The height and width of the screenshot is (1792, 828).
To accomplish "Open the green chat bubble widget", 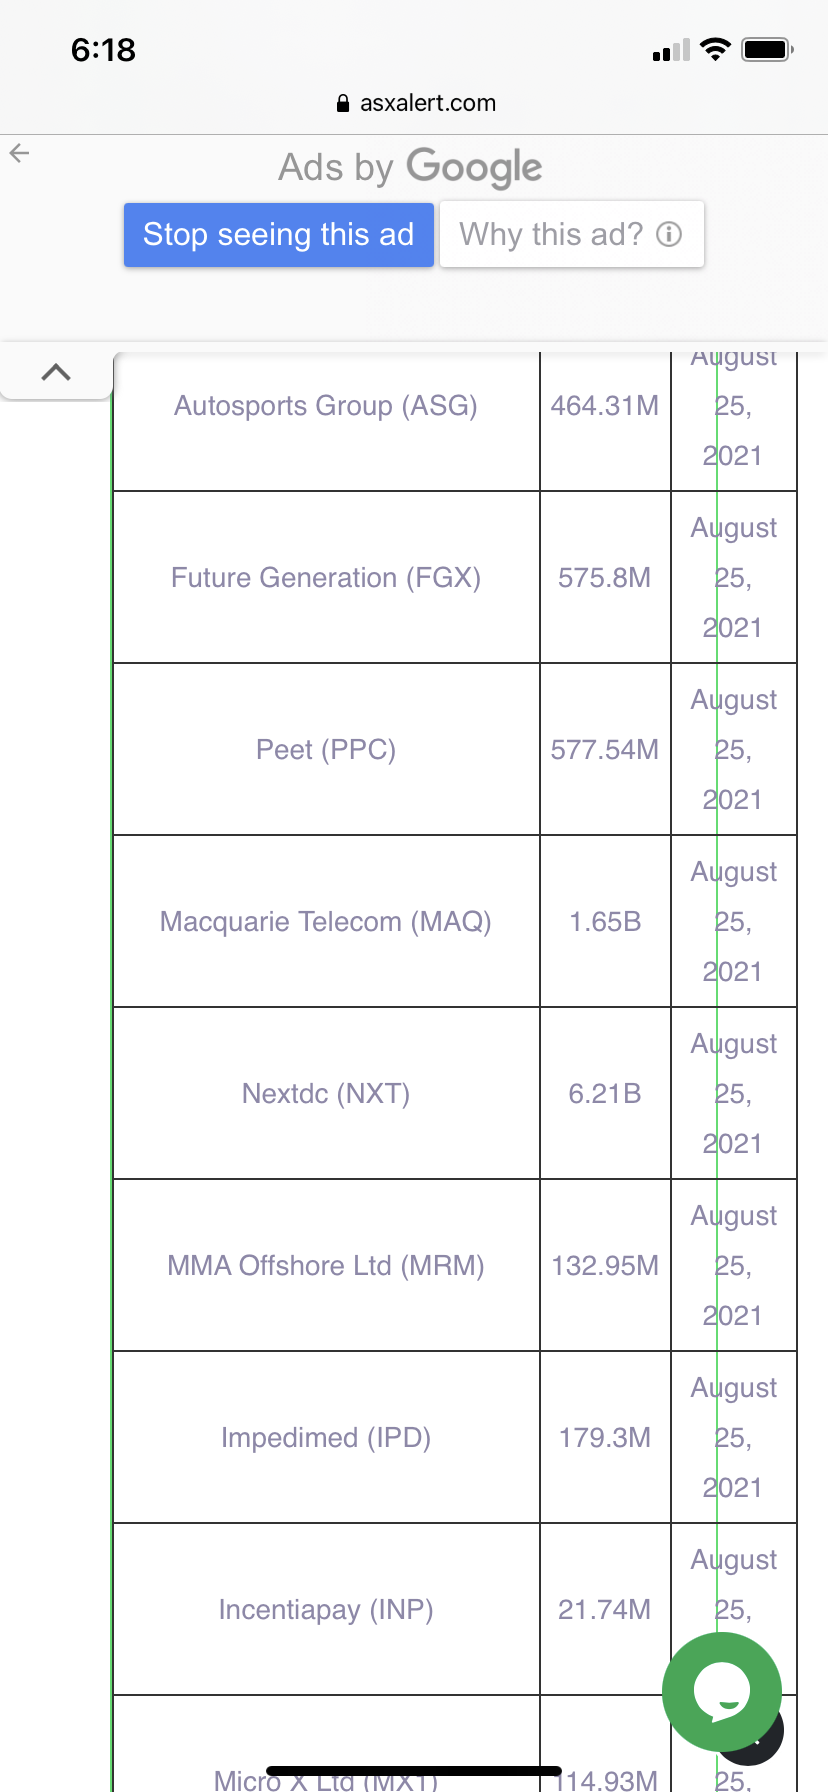I will tap(722, 1692).
